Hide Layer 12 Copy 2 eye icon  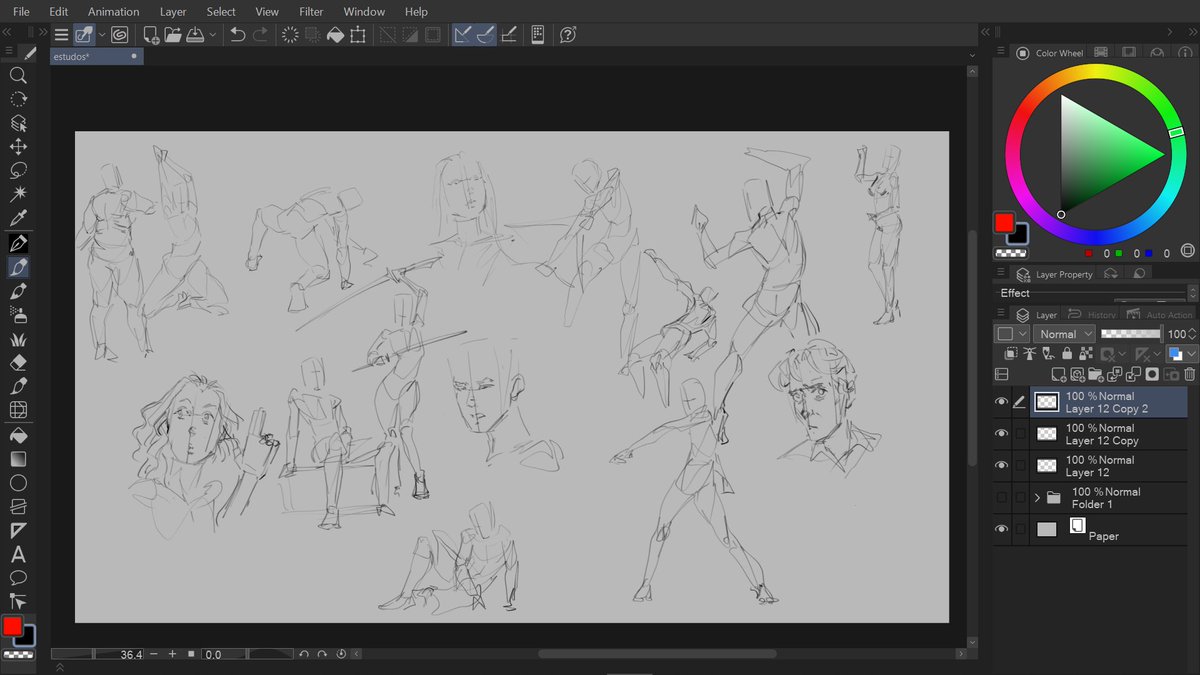point(1001,402)
